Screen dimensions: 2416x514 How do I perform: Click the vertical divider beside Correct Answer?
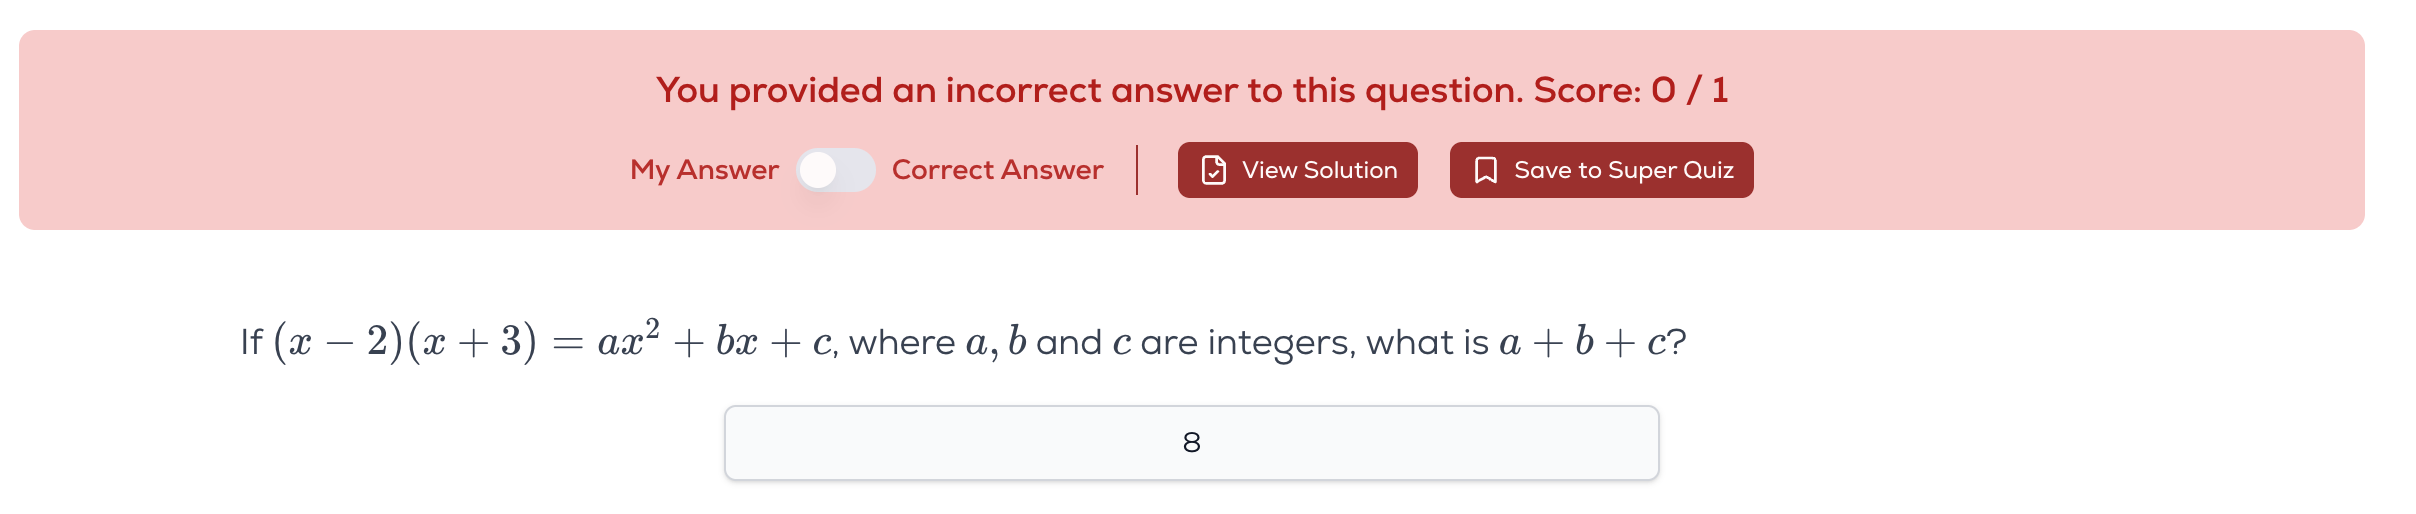[1138, 170]
